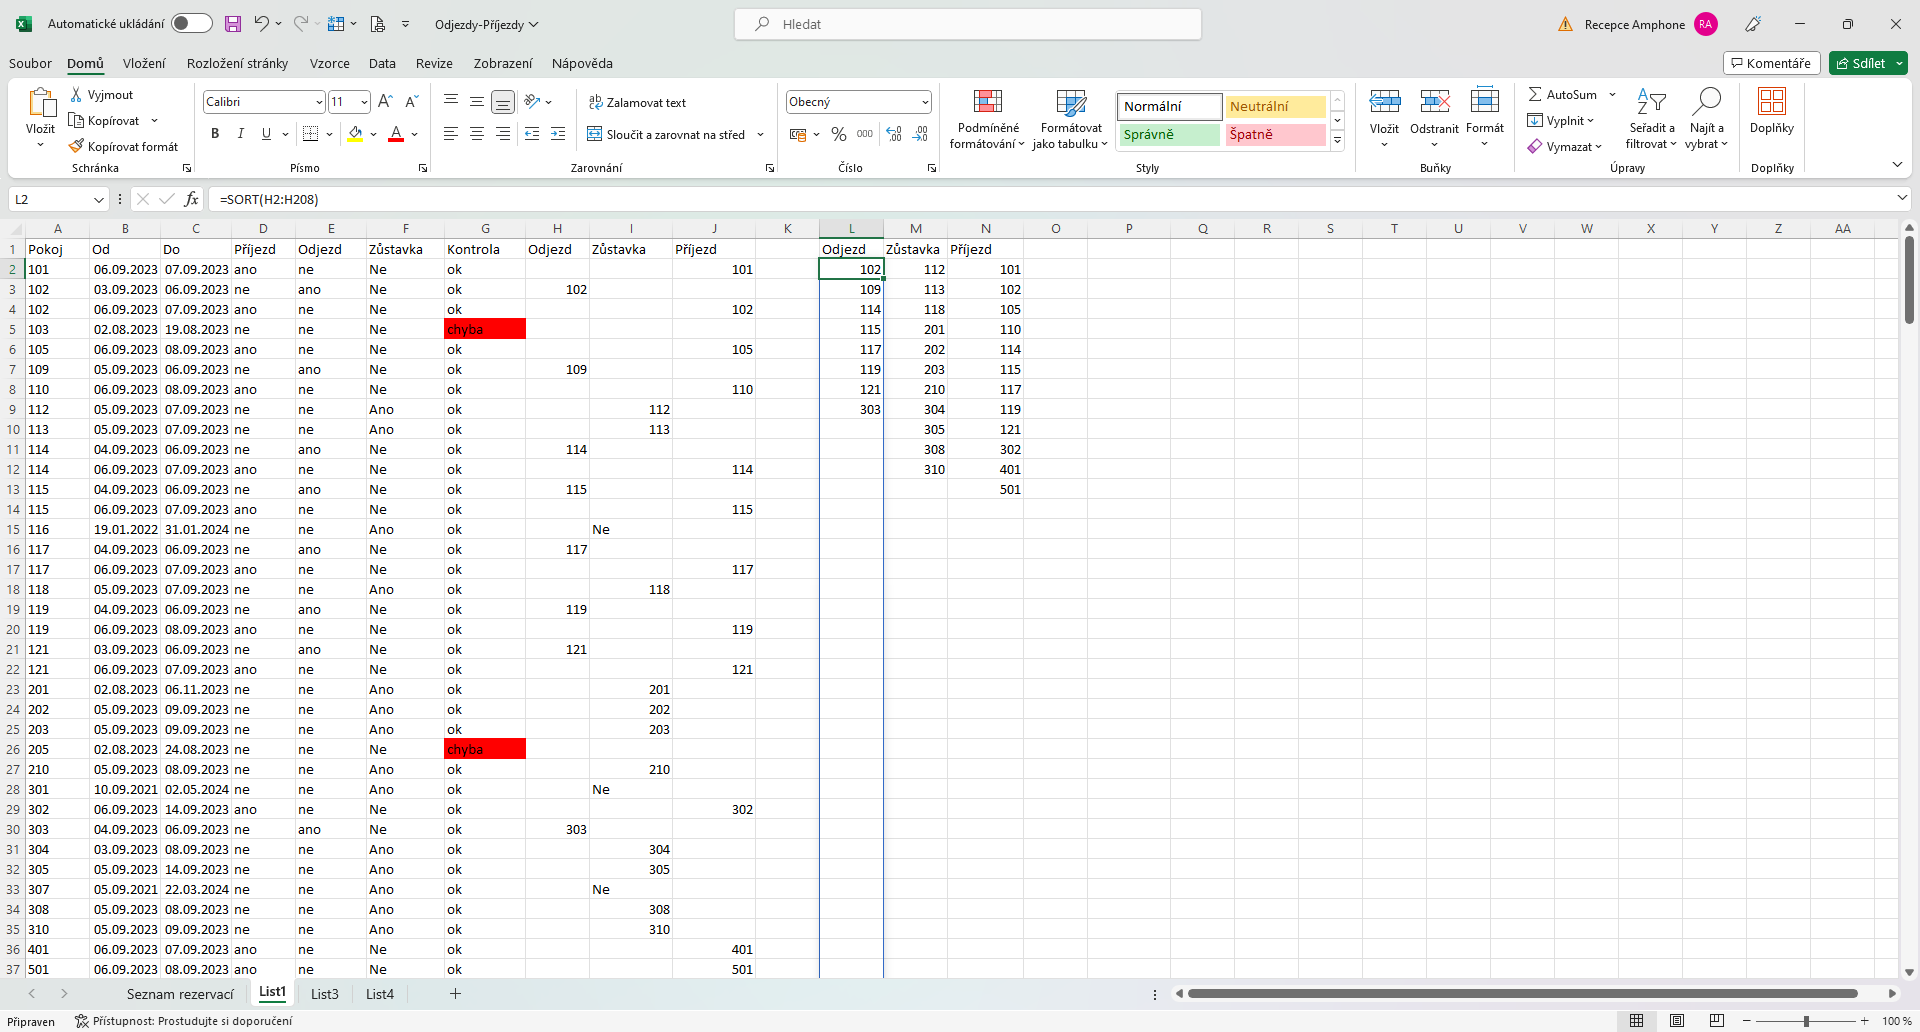This screenshot has height=1032, width=1920.
Task: Open Podmíněné formátování (conditional formatting)
Action: tap(987, 119)
